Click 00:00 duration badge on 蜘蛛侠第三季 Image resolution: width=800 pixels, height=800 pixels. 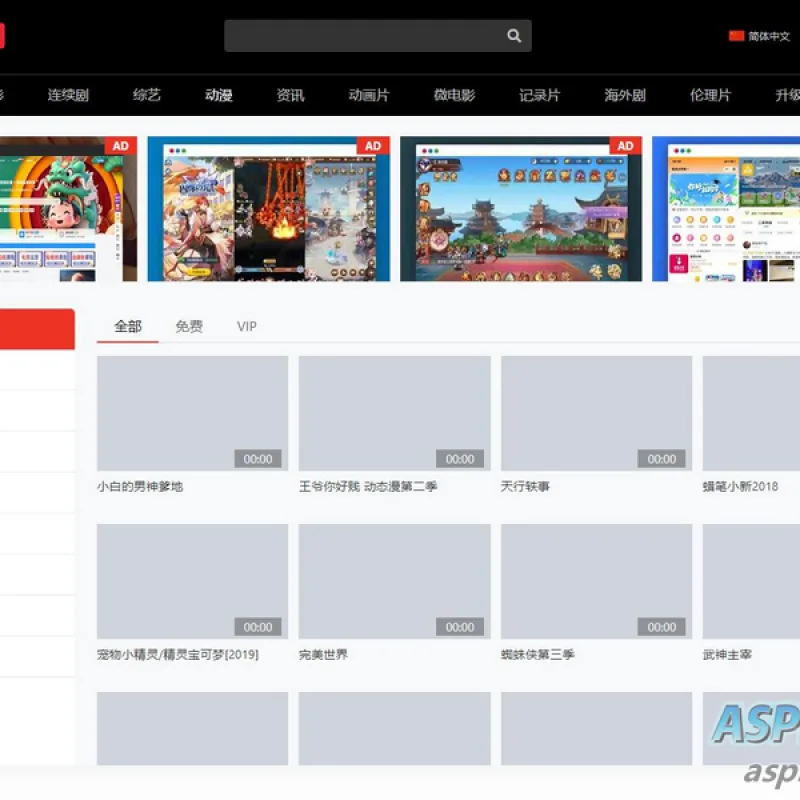click(x=662, y=627)
